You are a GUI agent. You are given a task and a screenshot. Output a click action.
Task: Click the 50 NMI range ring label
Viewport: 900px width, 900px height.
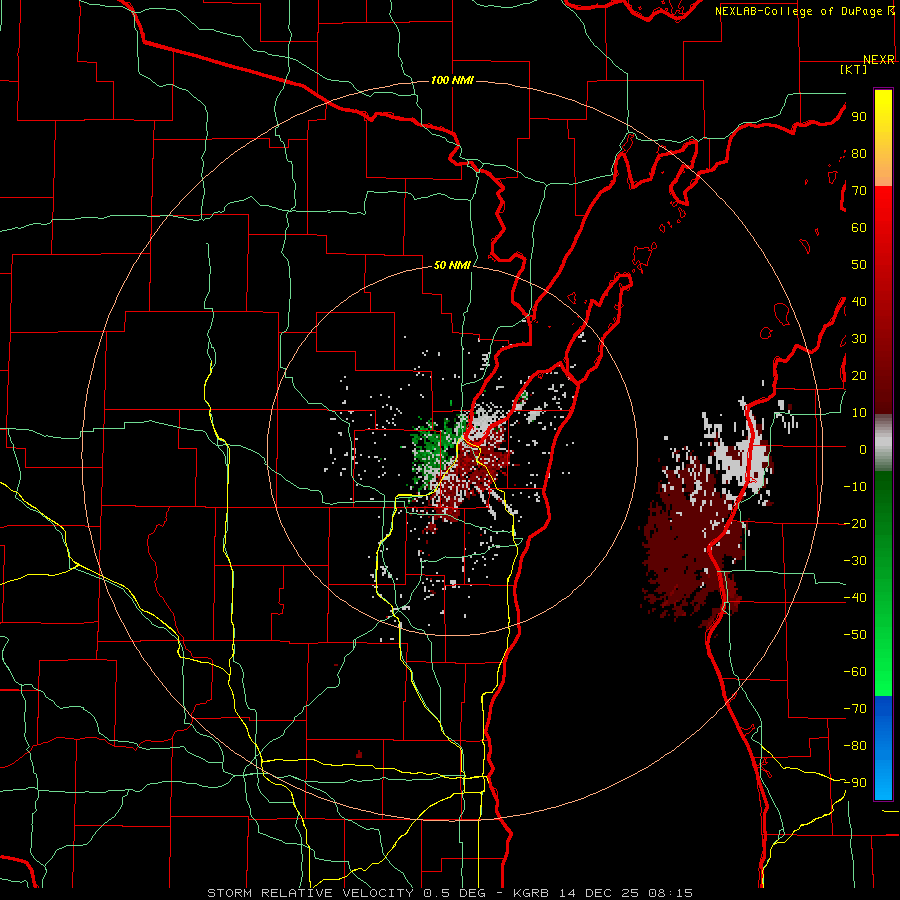(452, 265)
